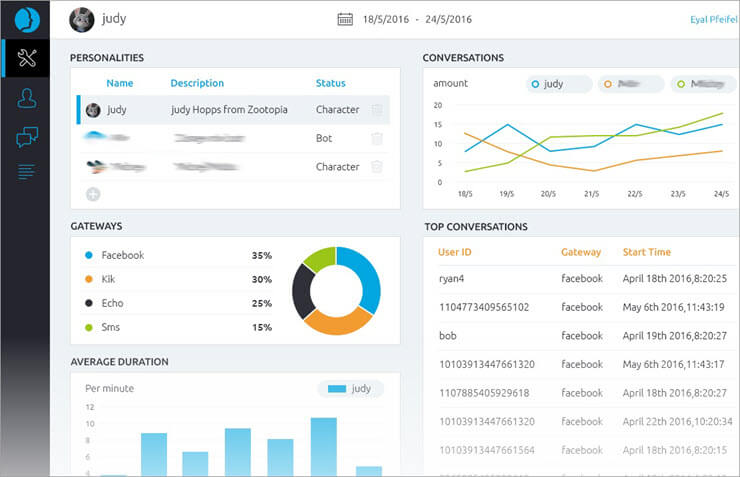Click the 18/5/2016 start date
This screenshot has height=477, width=740.
tap(386, 19)
